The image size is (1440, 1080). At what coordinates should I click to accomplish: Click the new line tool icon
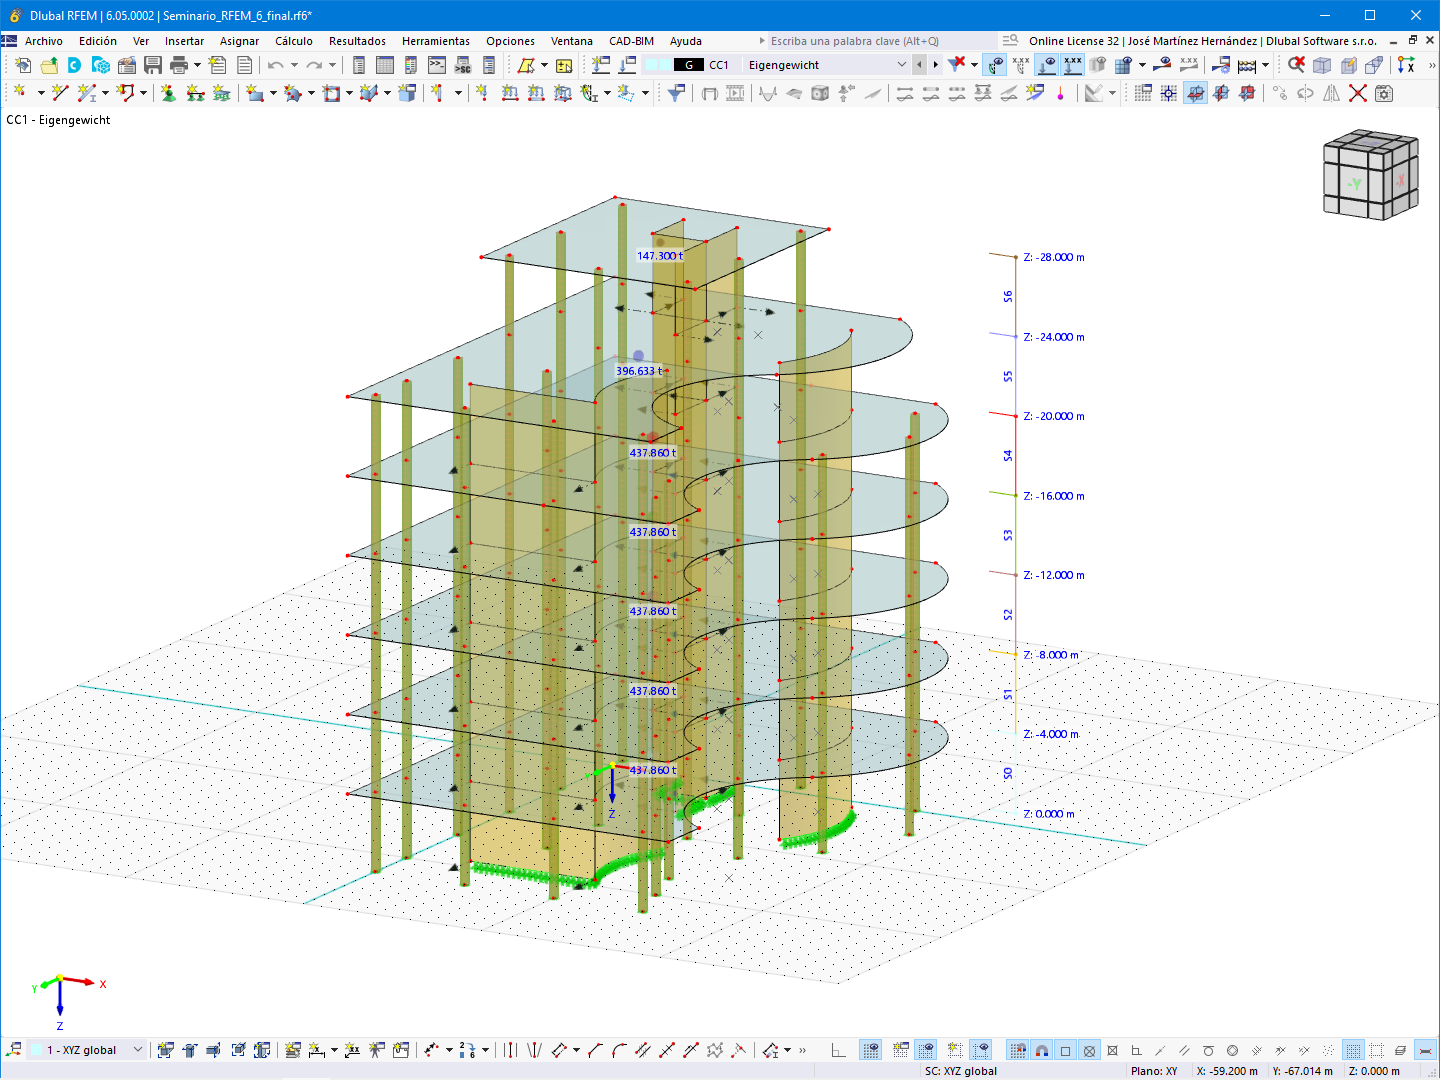click(60, 93)
